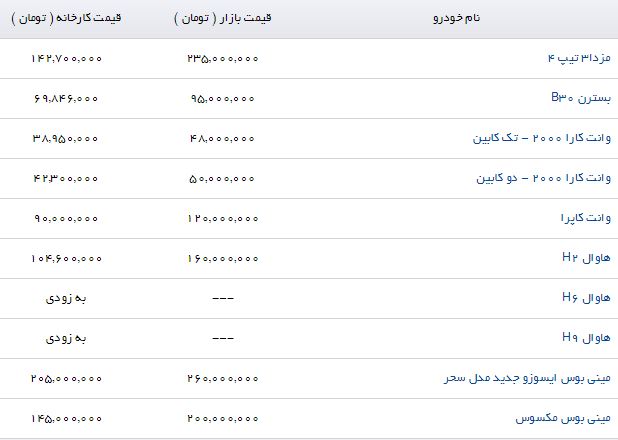Select market price ۱۲۰,۰۰۰,۰۰۰ cell
618x440 pixels.
point(223,218)
